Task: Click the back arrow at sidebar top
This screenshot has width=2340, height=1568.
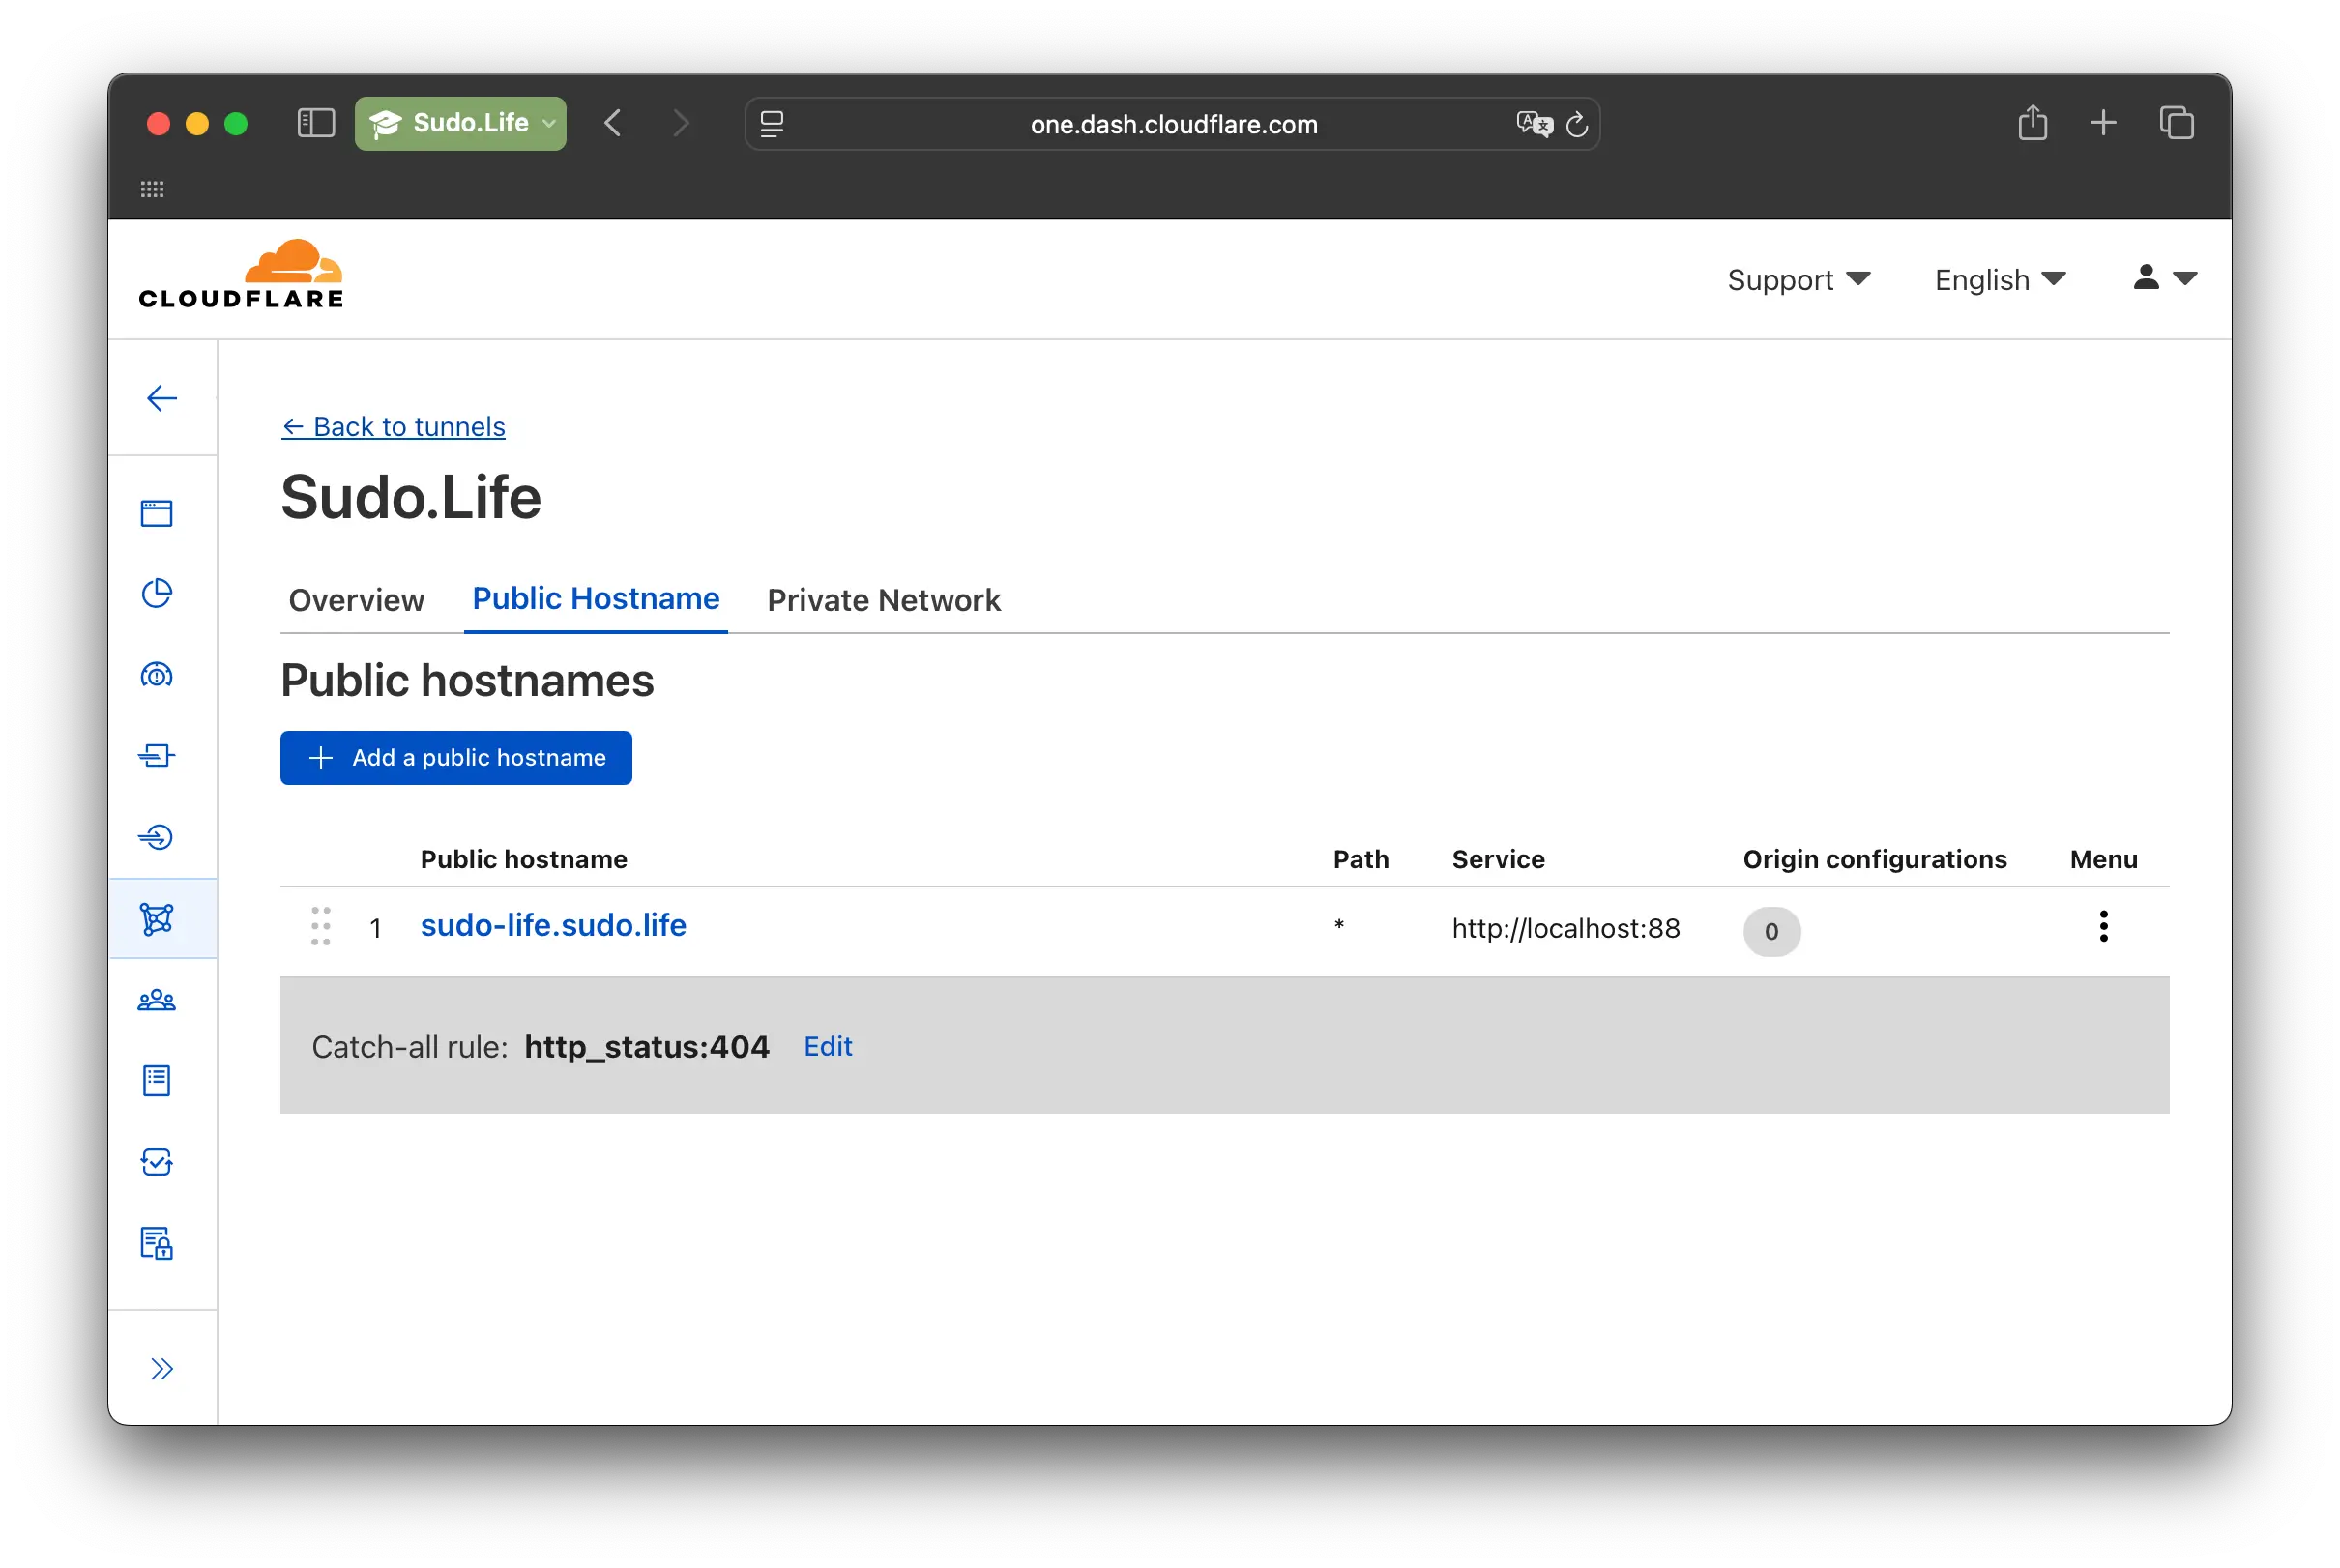Action: tap(162, 398)
